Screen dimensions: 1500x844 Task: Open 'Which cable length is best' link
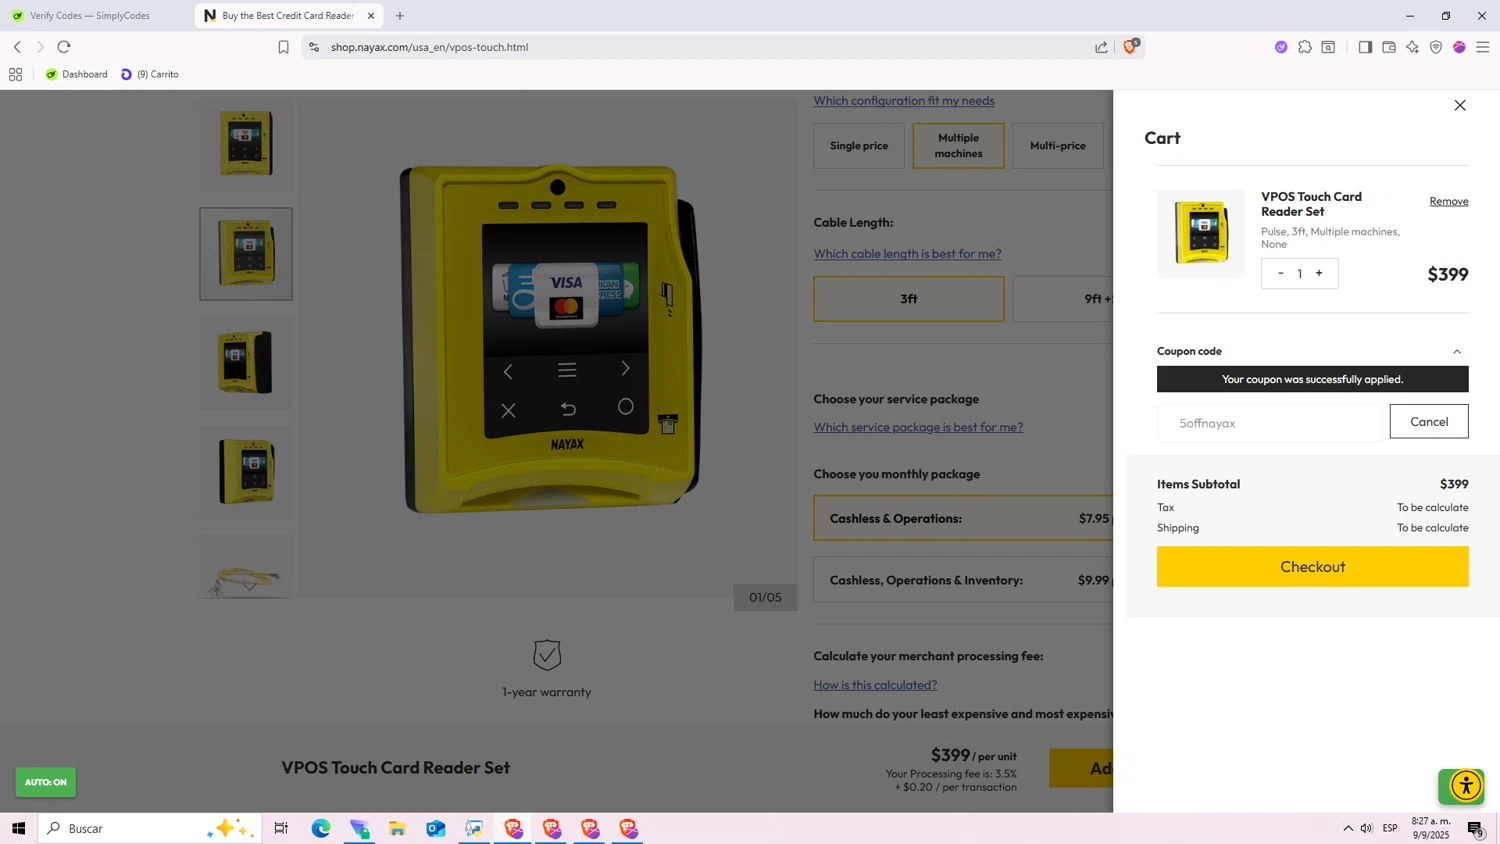tap(907, 254)
